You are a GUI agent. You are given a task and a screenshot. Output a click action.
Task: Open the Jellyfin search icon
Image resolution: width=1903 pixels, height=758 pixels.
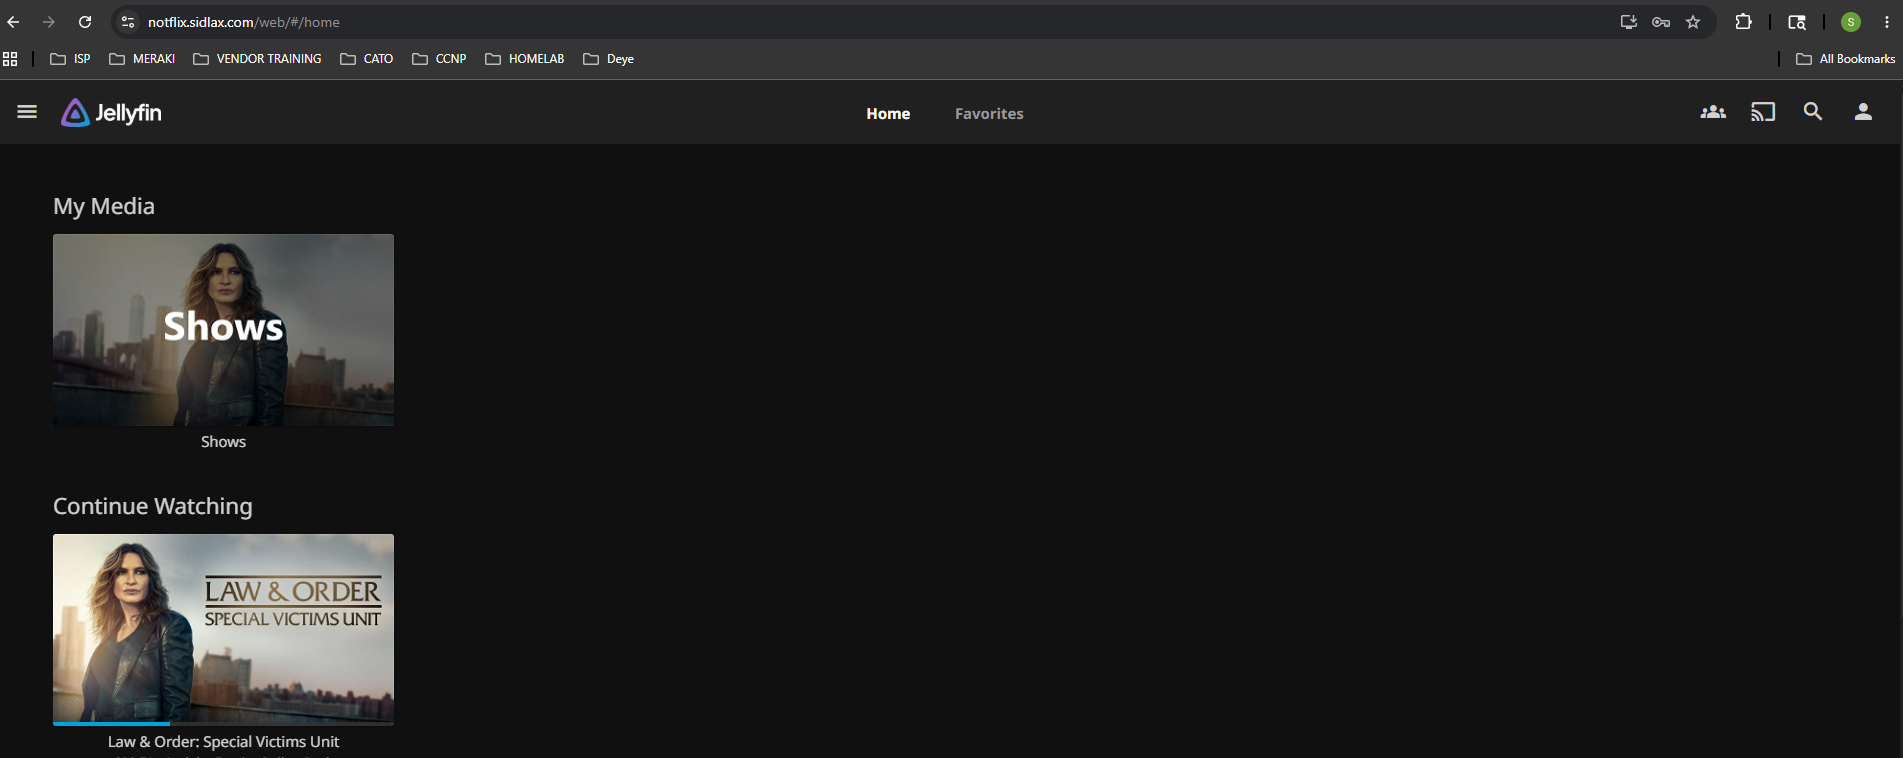point(1813,112)
